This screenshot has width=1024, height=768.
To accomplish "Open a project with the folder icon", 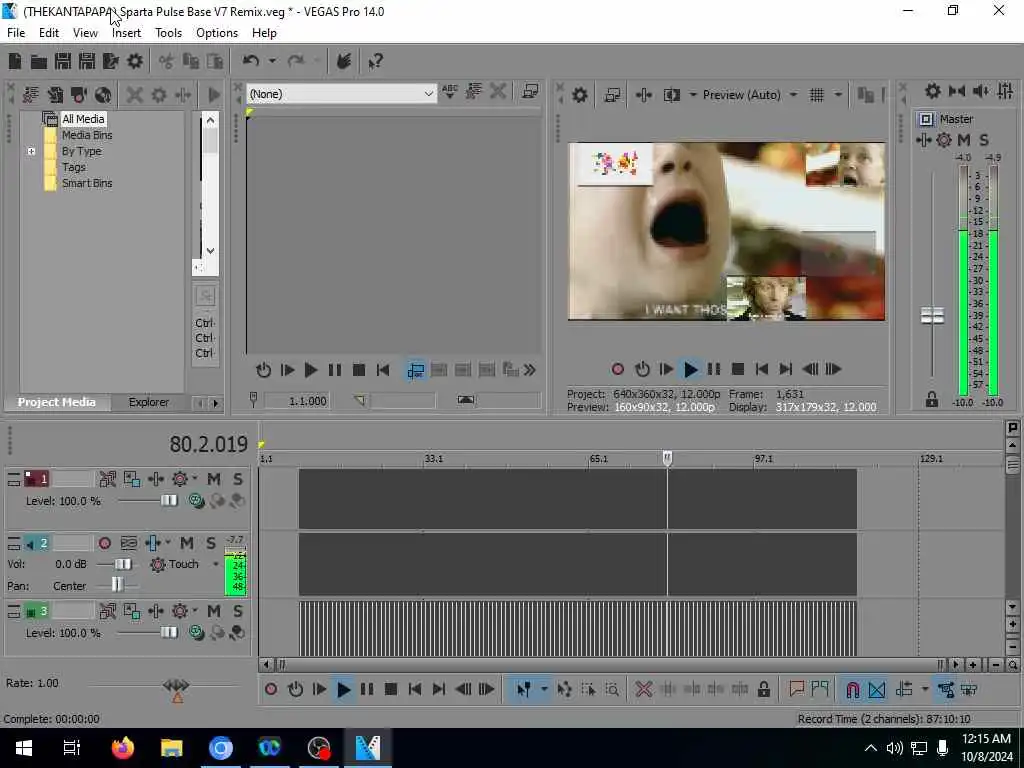I will point(39,61).
